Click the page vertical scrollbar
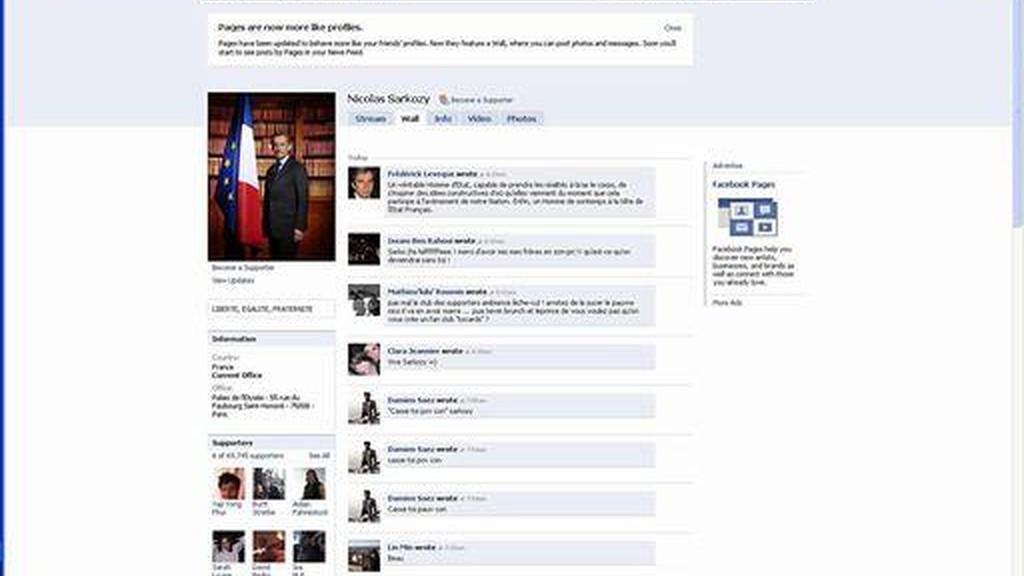This screenshot has height=576, width=1024. [x=1017, y=114]
